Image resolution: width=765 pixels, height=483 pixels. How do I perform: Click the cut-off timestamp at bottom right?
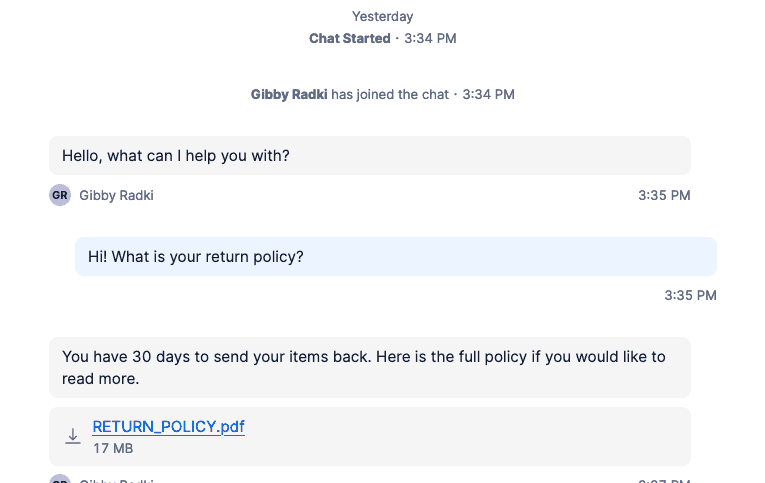(x=664, y=481)
